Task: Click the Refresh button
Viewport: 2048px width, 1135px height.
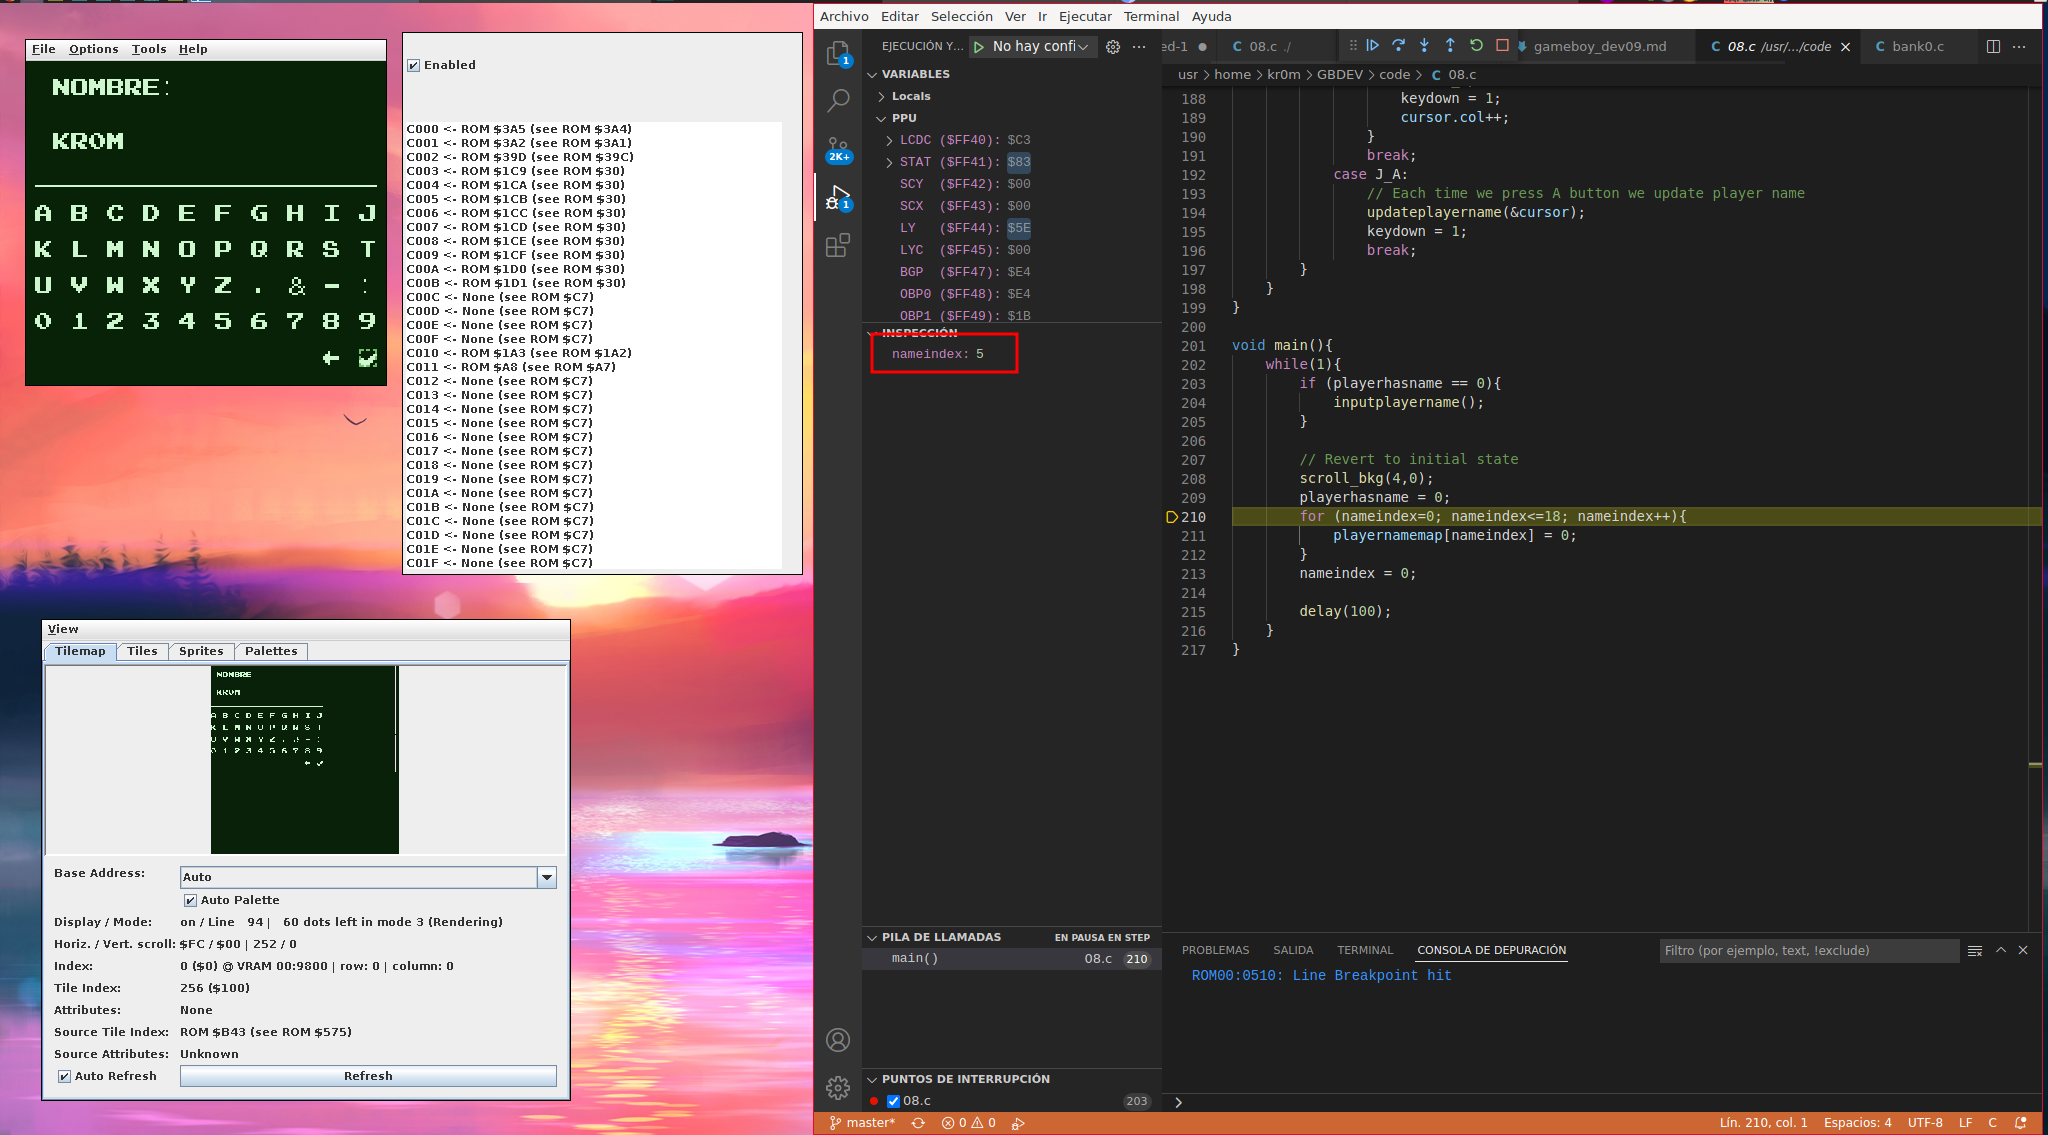Action: 368,1076
